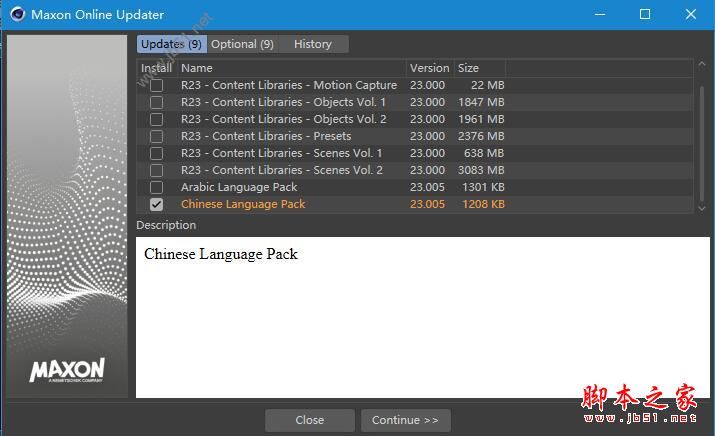Select the Presets library checkbox
Screen dimensions: 715x436
pyautogui.click(x=156, y=137)
